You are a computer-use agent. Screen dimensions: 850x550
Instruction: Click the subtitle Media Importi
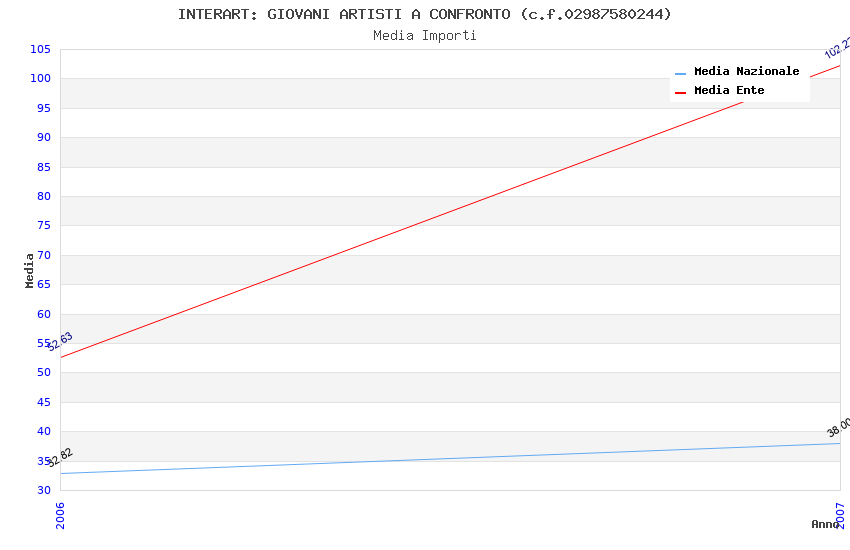pos(424,35)
